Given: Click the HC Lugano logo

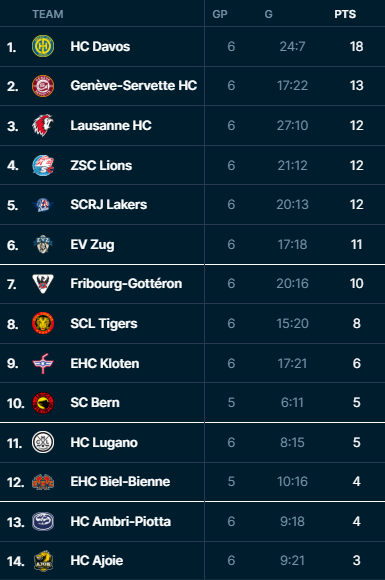Looking at the screenshot, I should (x=43, y=442).
